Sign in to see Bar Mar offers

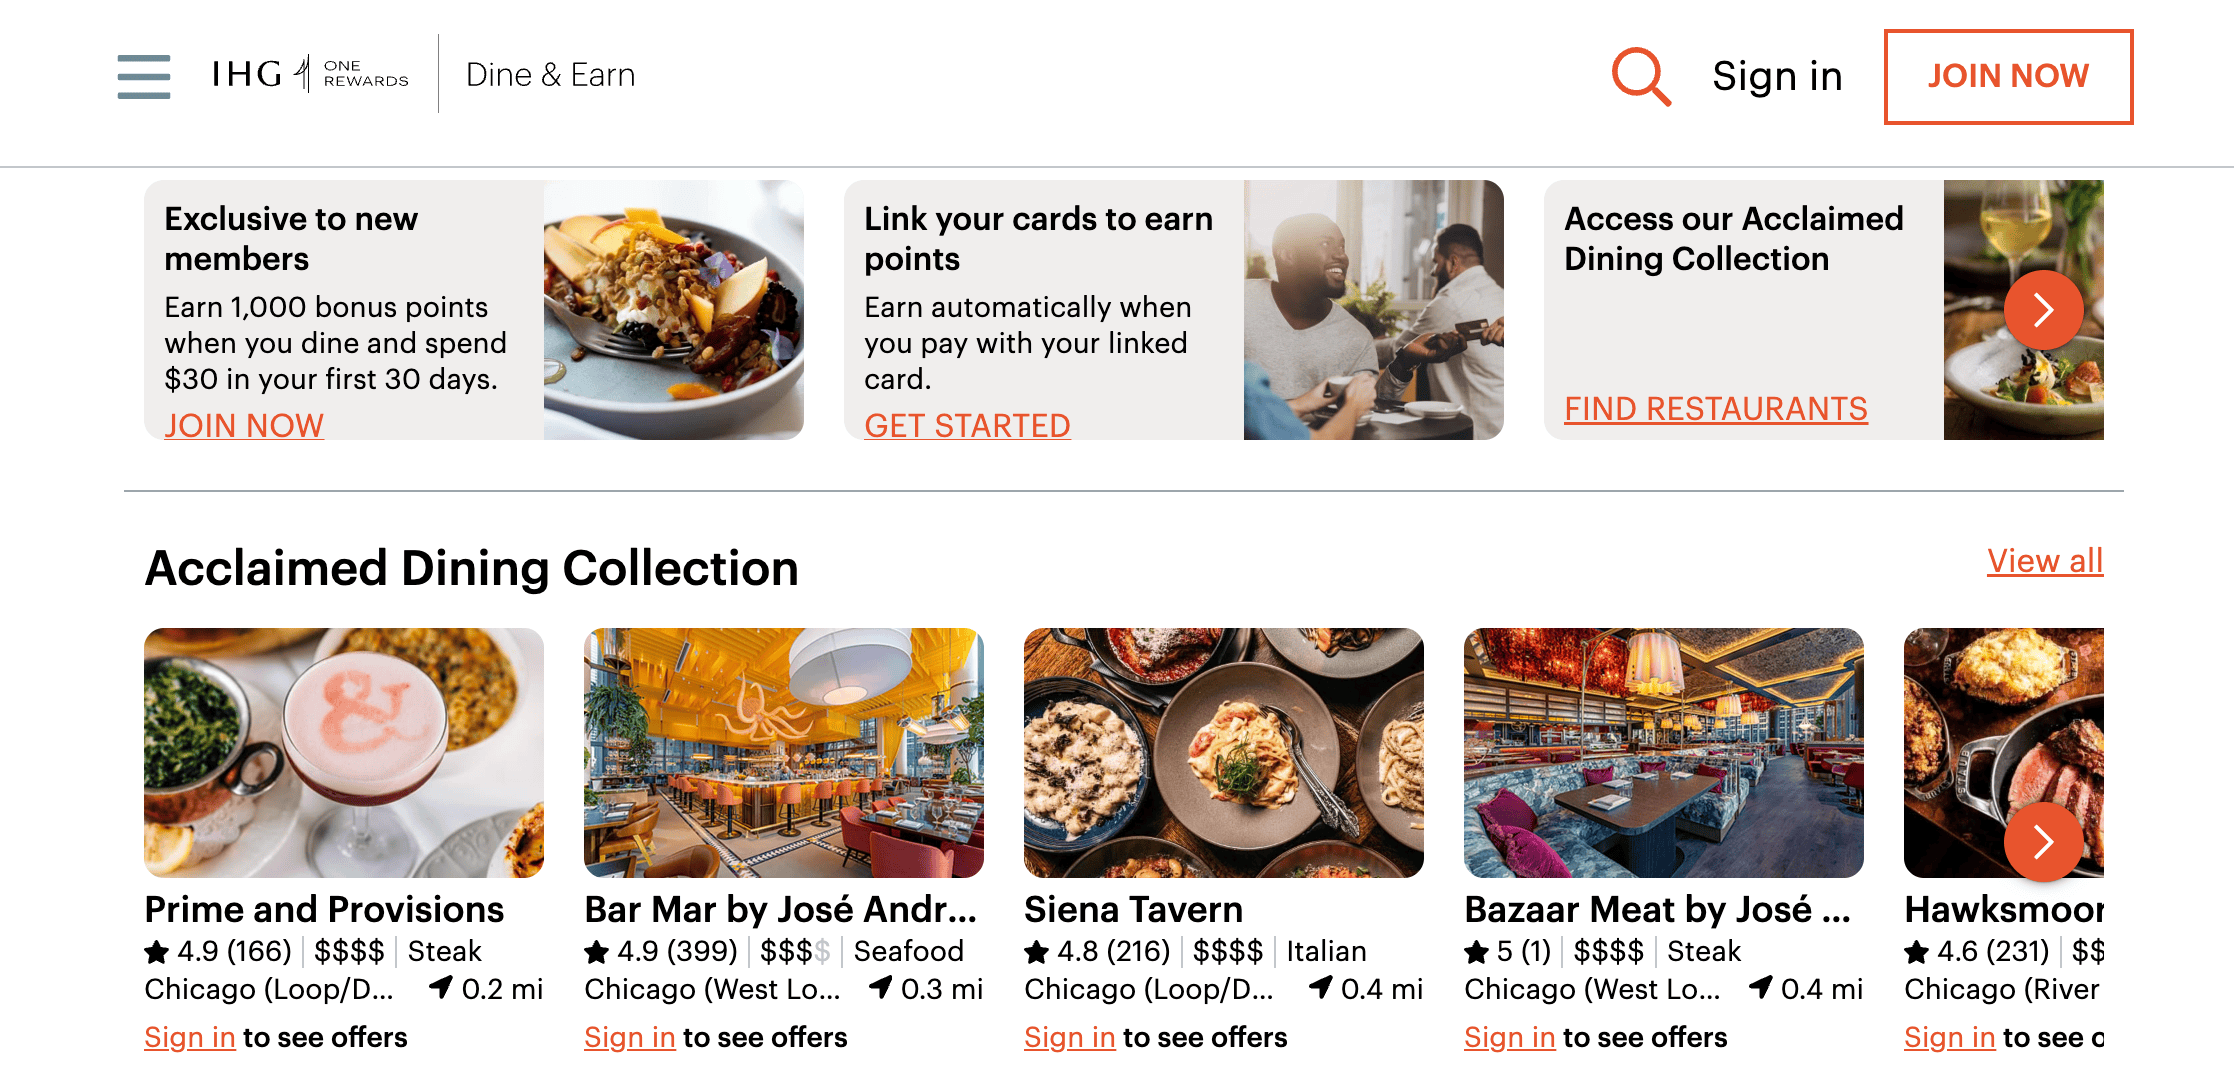(x=628, y=1037)
